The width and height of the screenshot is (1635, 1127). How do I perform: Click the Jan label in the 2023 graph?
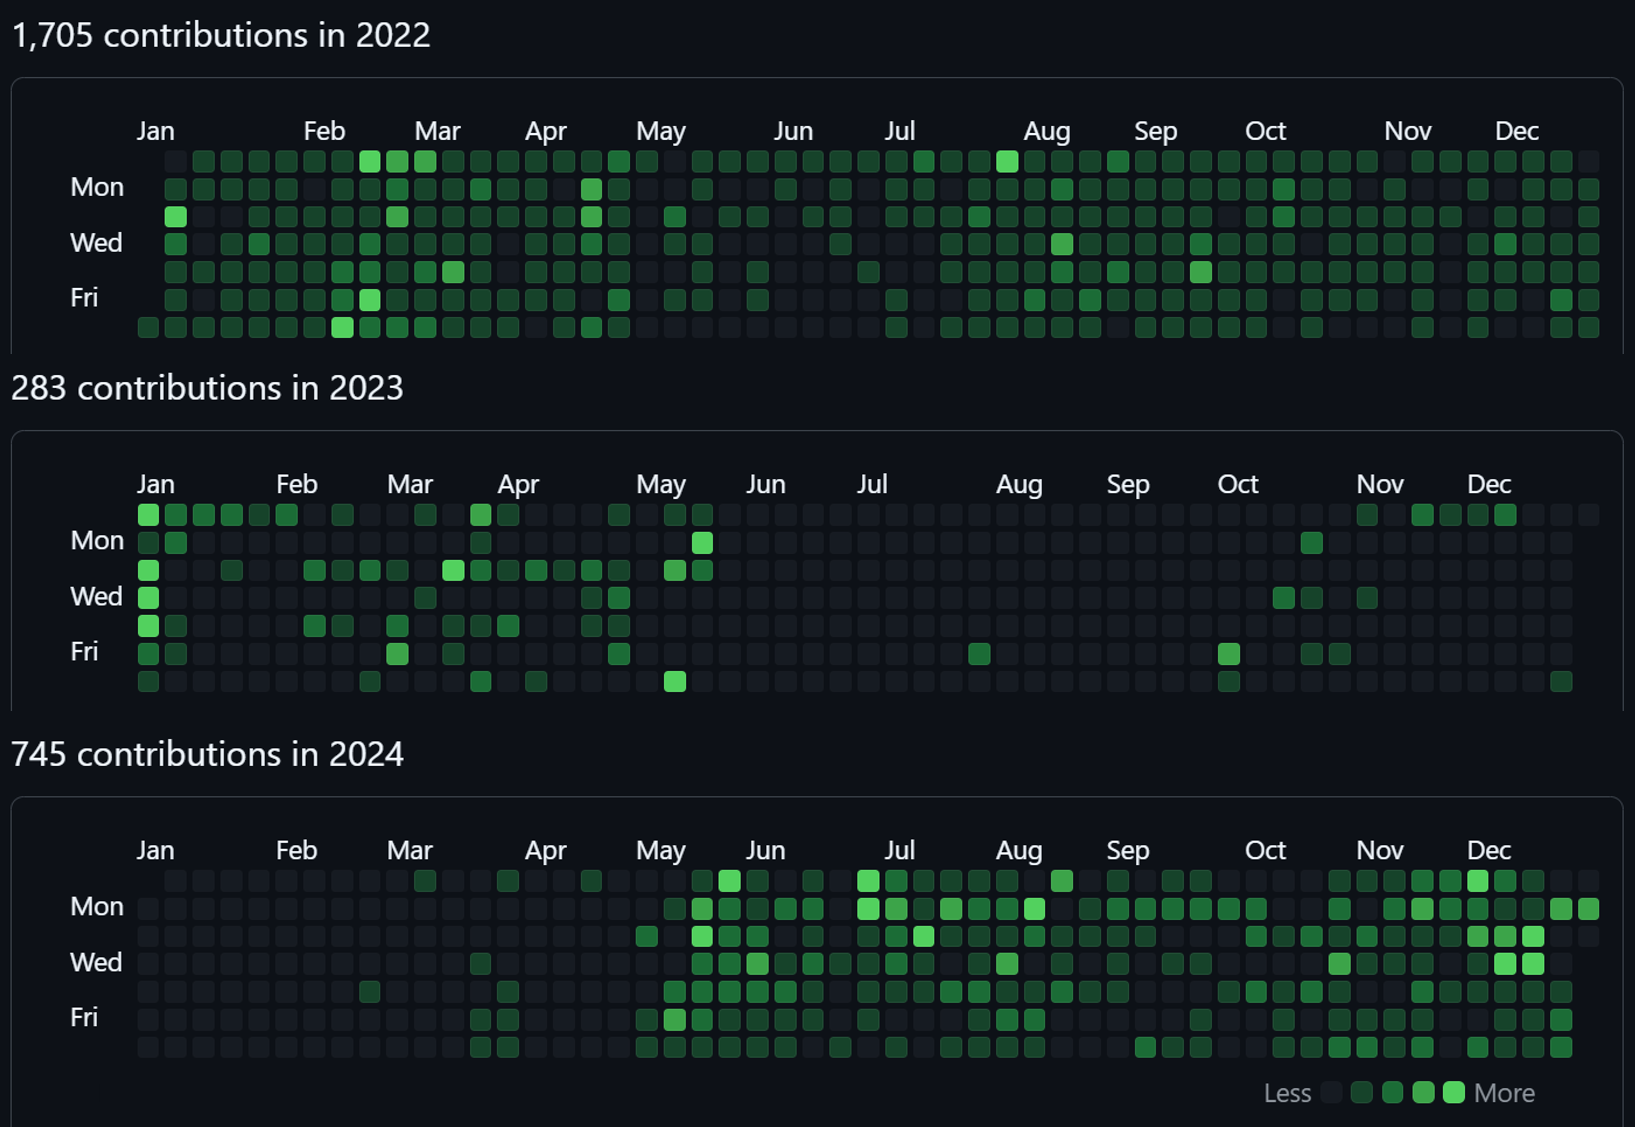click(x=155, y=484)
